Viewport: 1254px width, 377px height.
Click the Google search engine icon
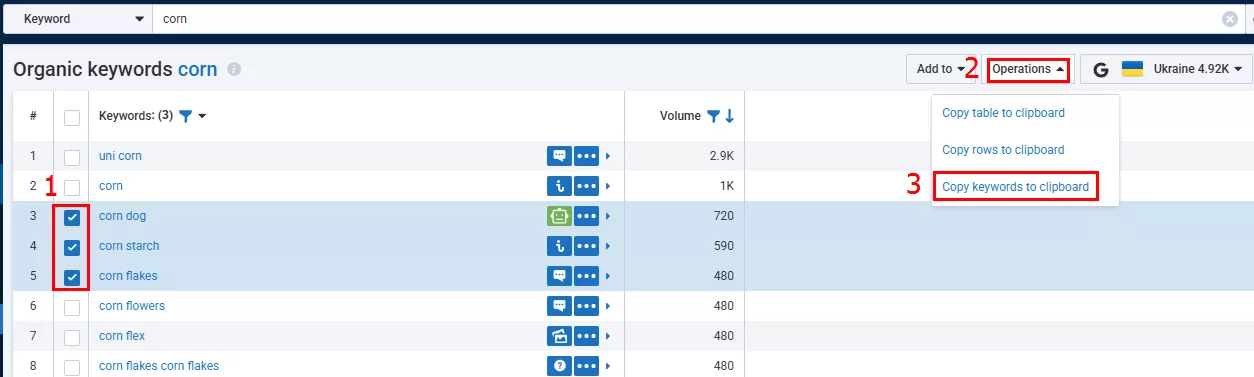tap(1101, 69)
